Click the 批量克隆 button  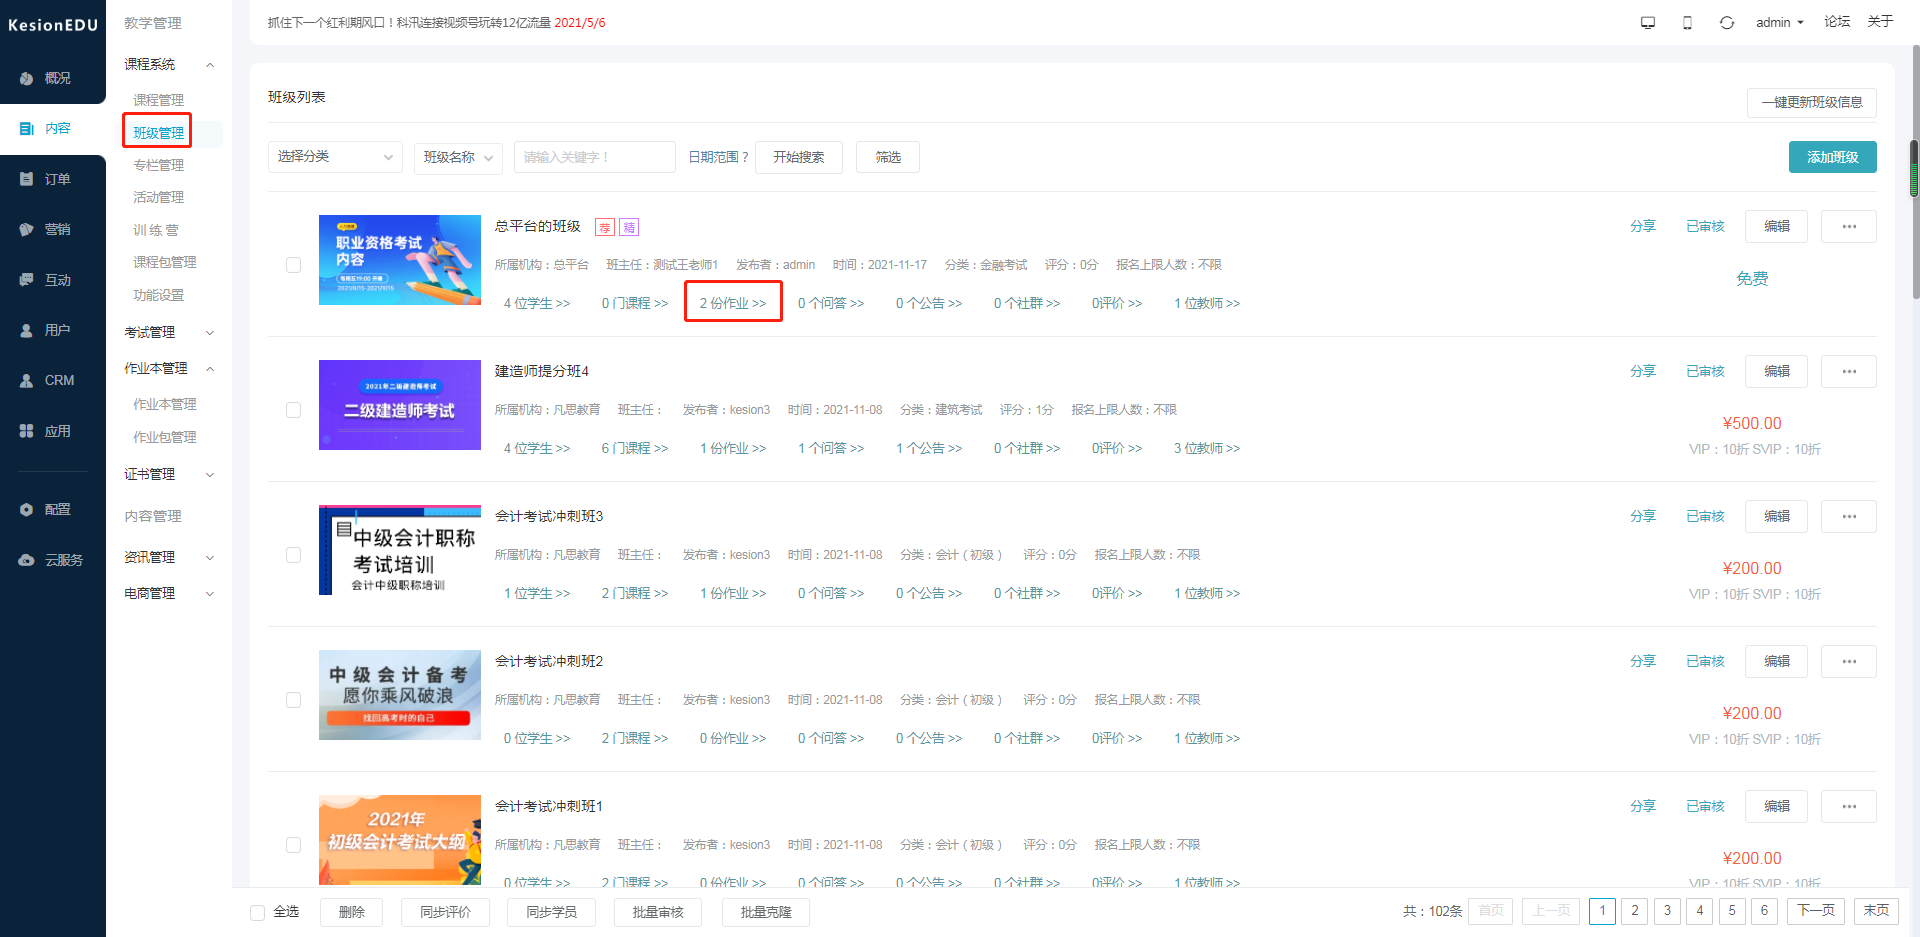pos(766,912)
